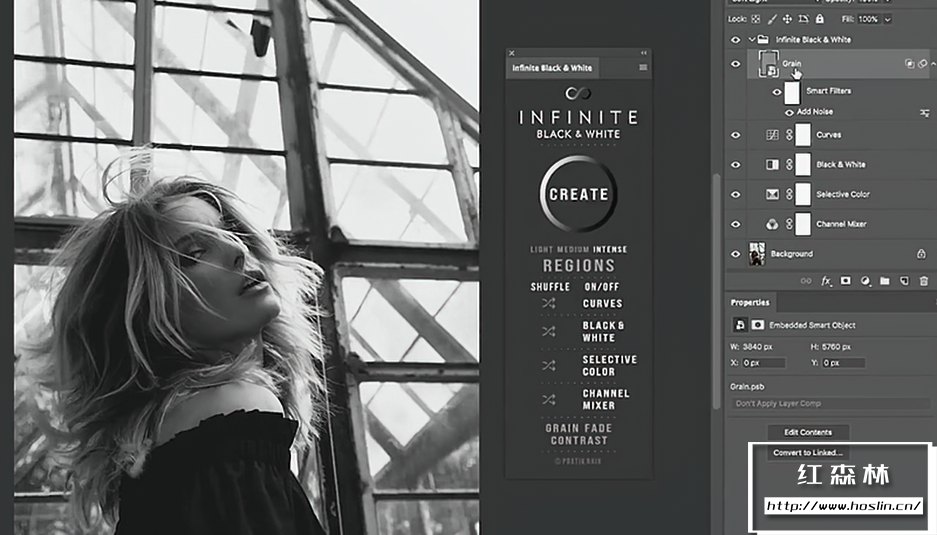Hide the Grain layer
Viewport: 937px width, 535px height.
(x=736, y=64)
